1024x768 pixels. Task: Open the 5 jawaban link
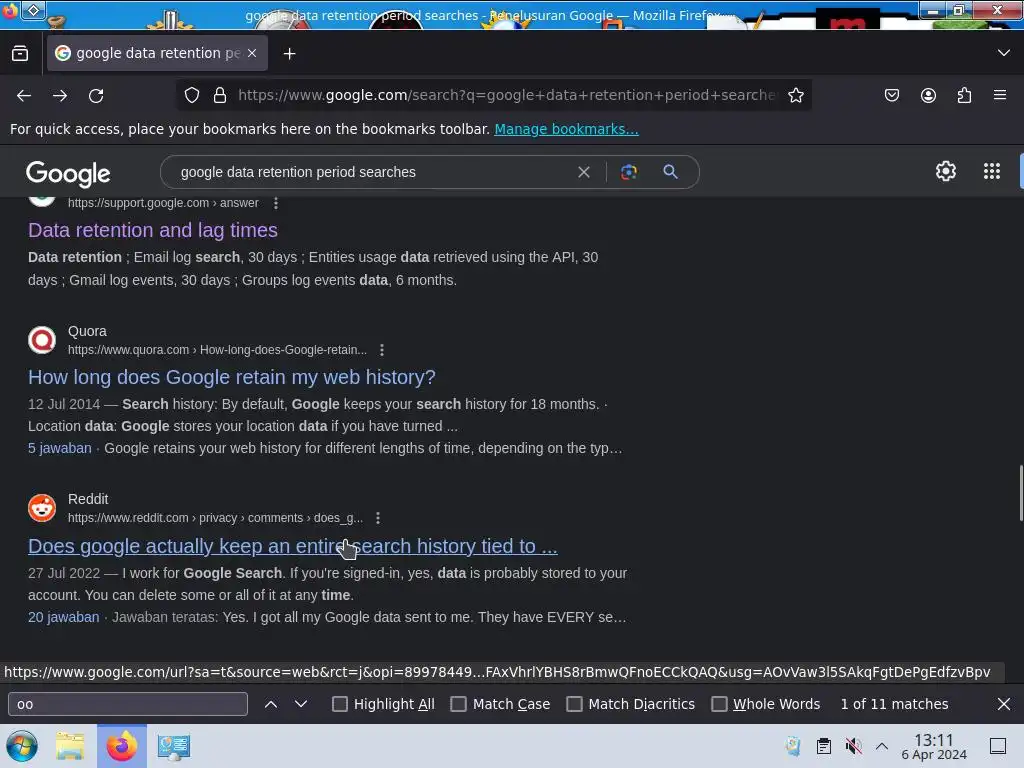point(59,449)
